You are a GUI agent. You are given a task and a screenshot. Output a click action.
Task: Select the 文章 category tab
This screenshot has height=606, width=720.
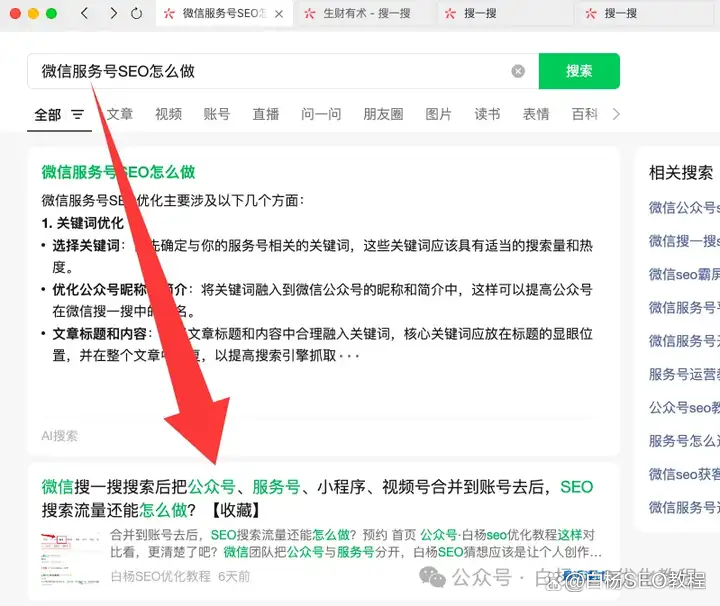click(x=120, y=114)
